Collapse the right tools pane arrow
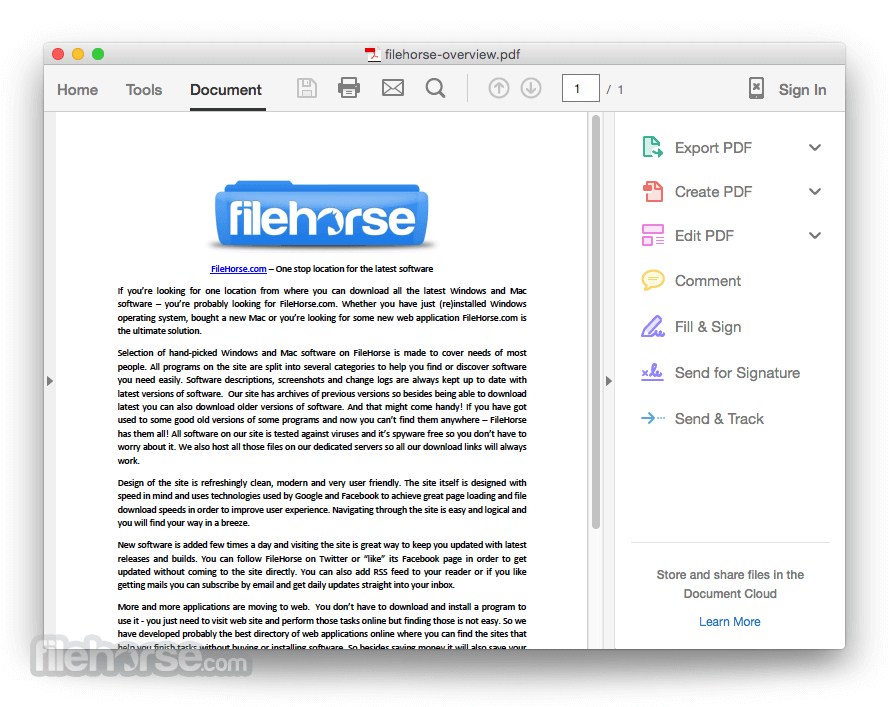The image size is (891, 707). (x=609, y=381)
